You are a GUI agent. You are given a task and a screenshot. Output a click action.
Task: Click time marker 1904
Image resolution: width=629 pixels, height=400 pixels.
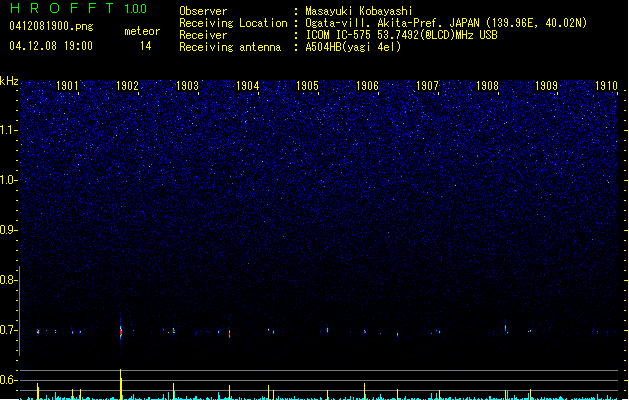248,86
